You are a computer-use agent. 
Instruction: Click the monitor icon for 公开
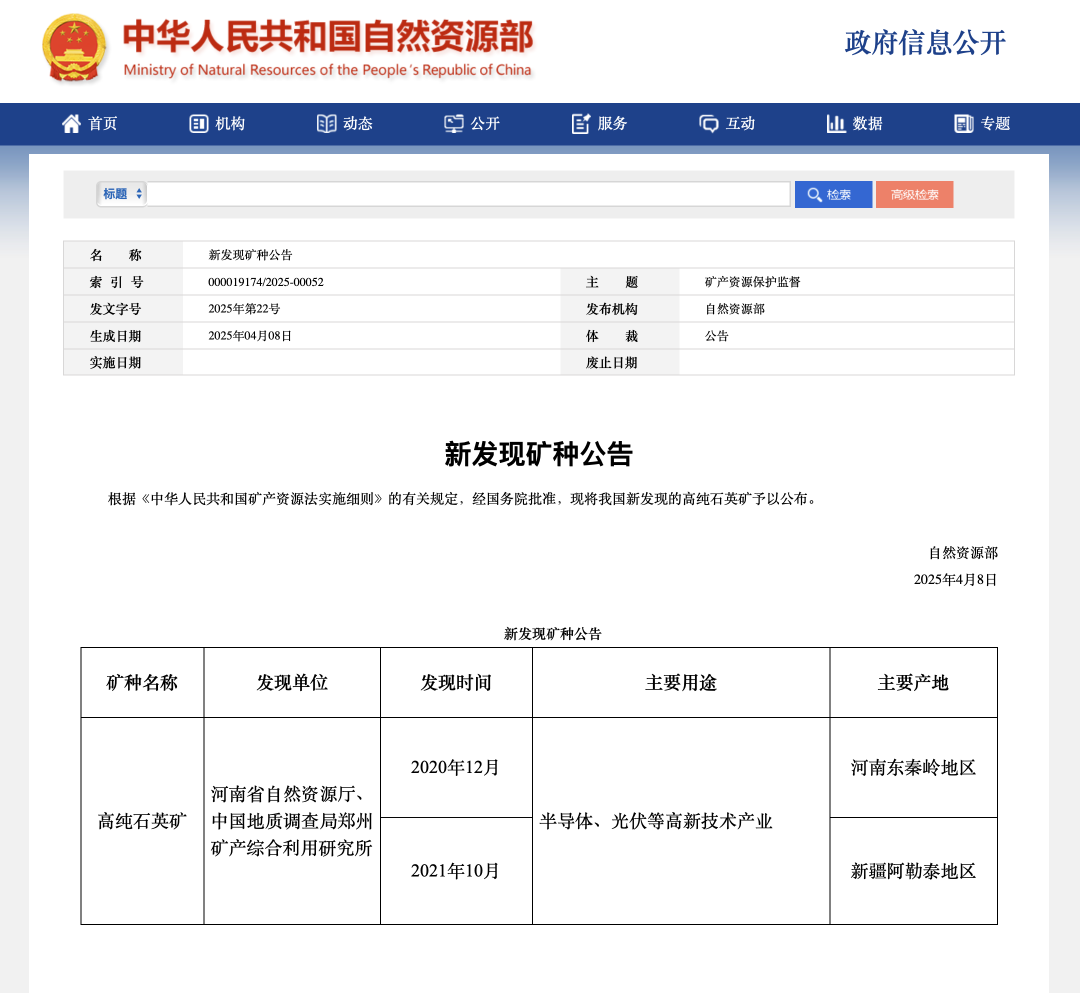[x=453, y=124]
